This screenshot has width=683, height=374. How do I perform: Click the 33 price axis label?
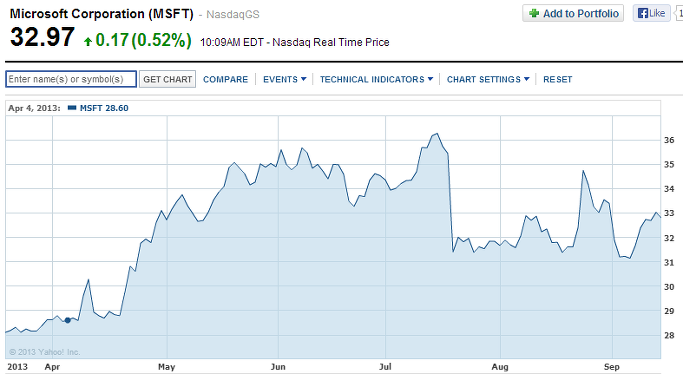pyautogui.click(x=669, y=213)
